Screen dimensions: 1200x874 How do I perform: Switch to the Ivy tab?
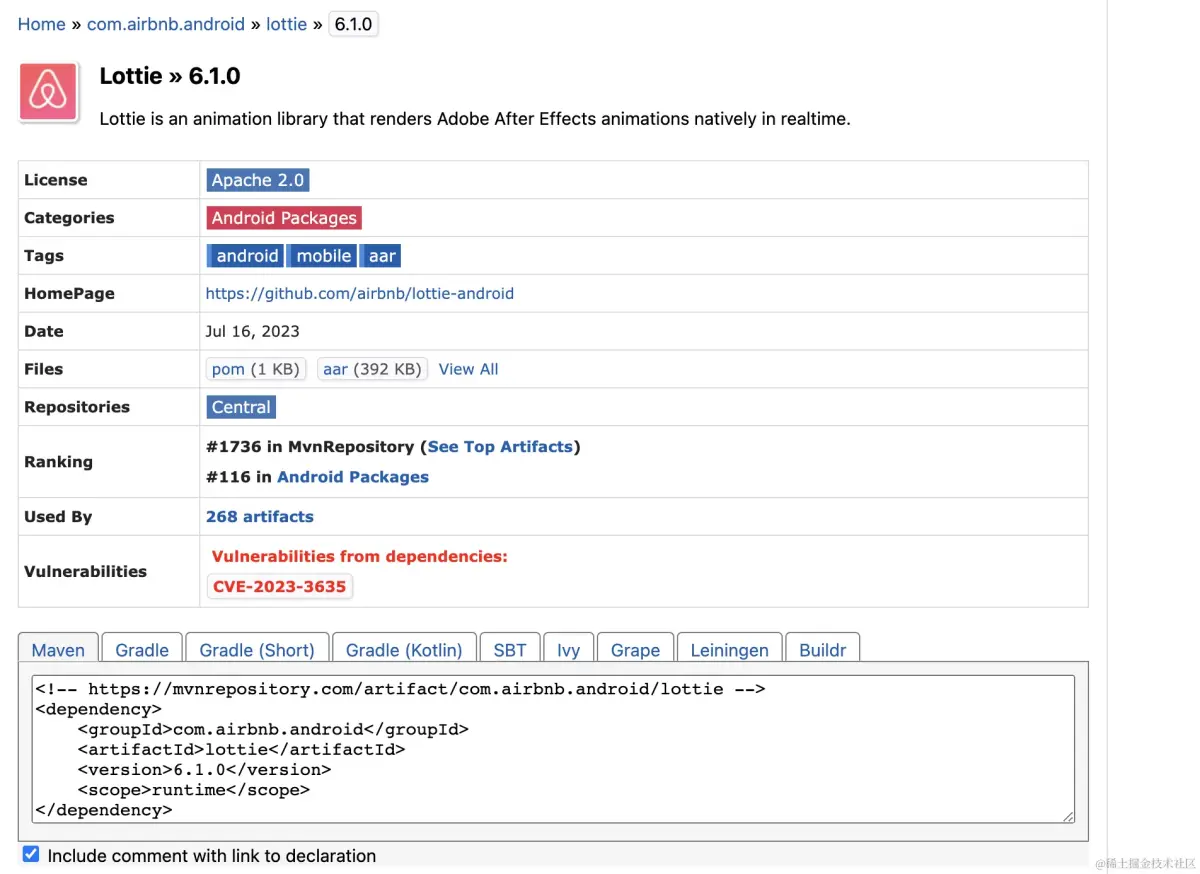coord(569,649)
